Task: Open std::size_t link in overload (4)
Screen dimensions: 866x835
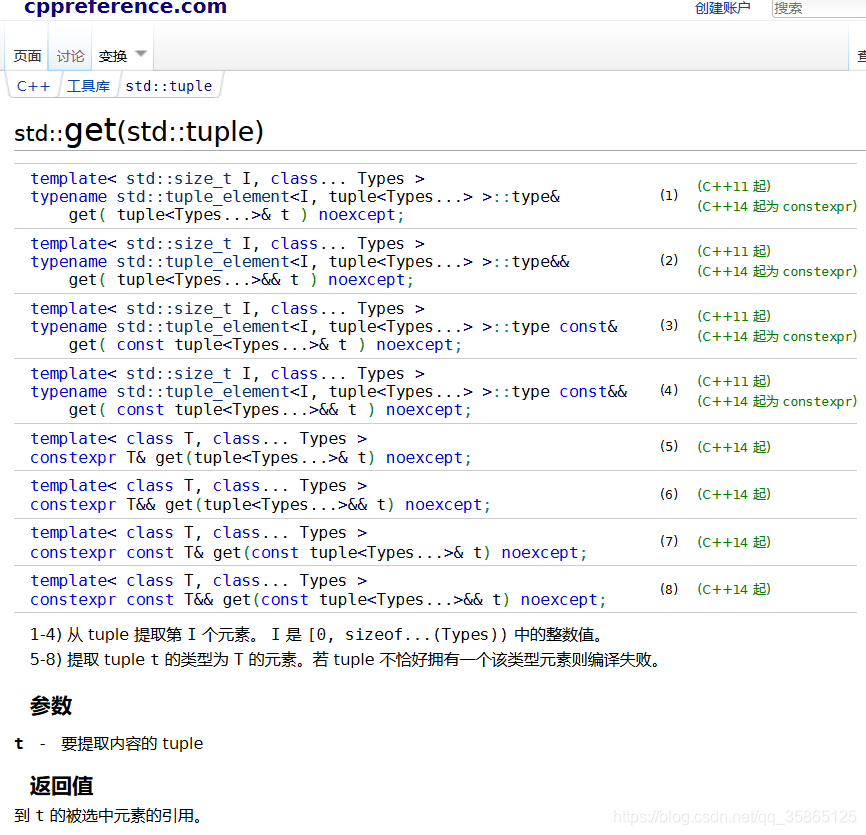Action: click(x=178, y=374)
